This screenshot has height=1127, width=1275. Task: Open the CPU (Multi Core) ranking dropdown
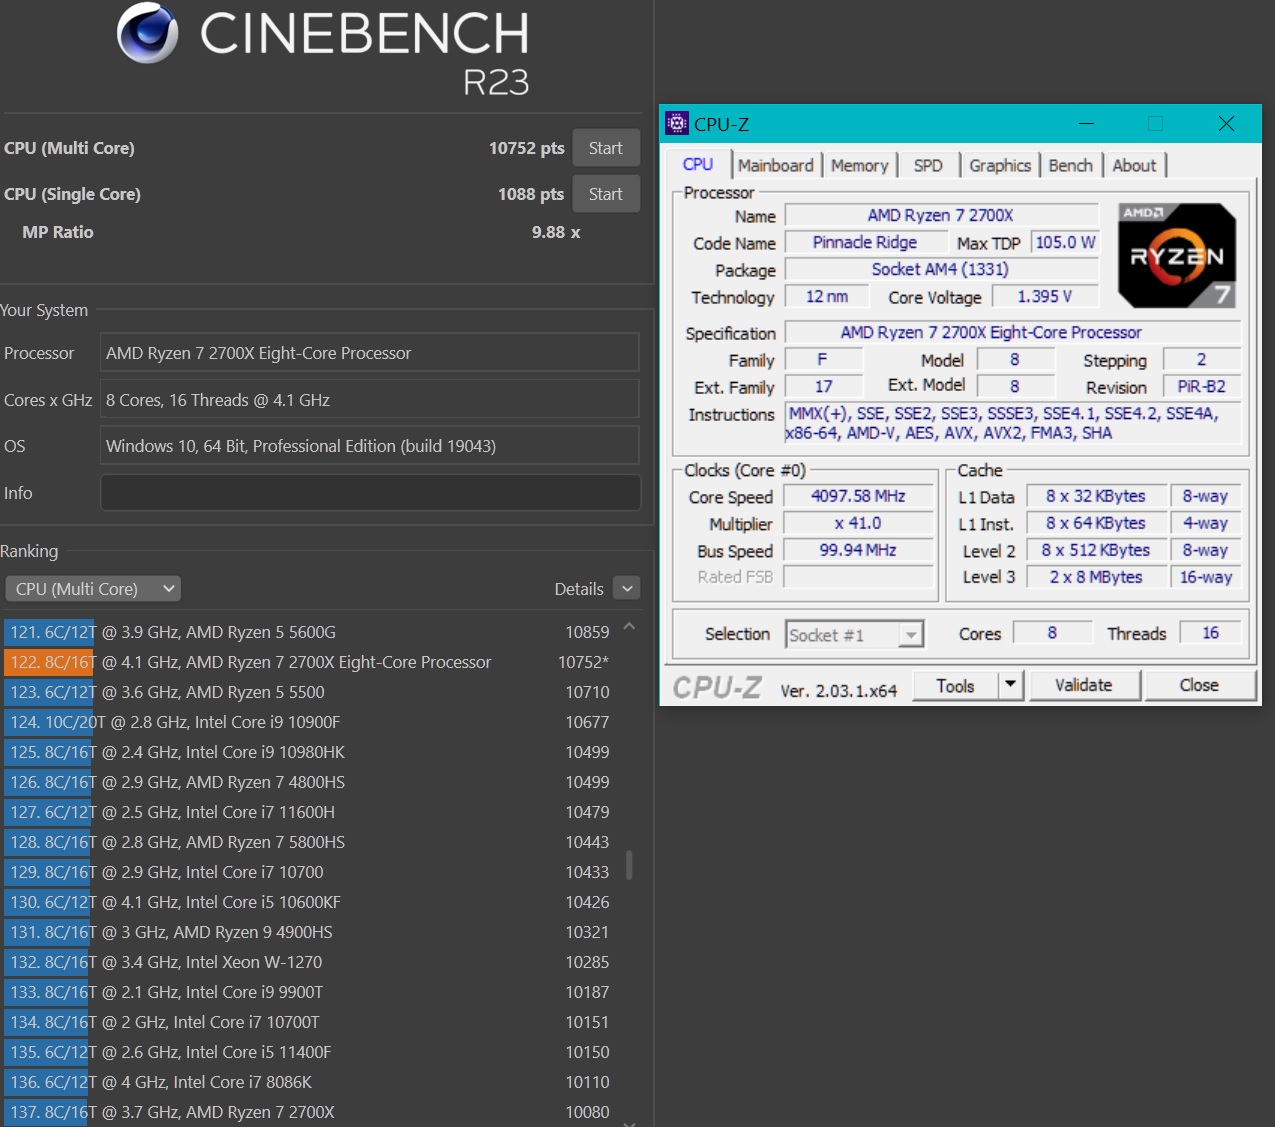point(93,588)
